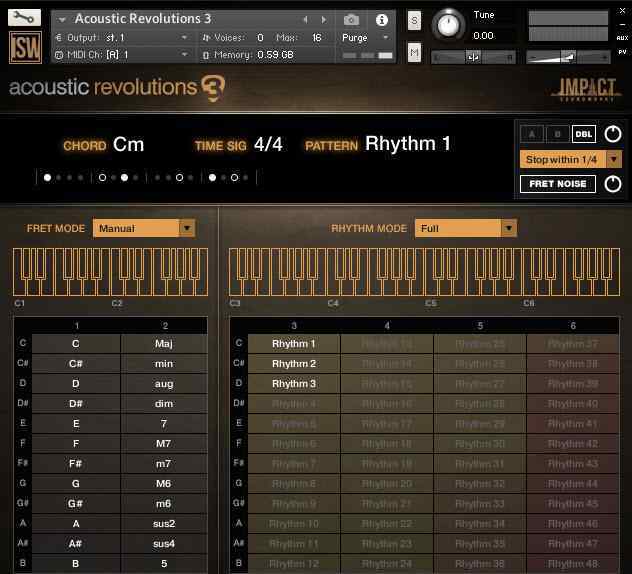Open the Output st. 1 dropdown

coord(123,37)
